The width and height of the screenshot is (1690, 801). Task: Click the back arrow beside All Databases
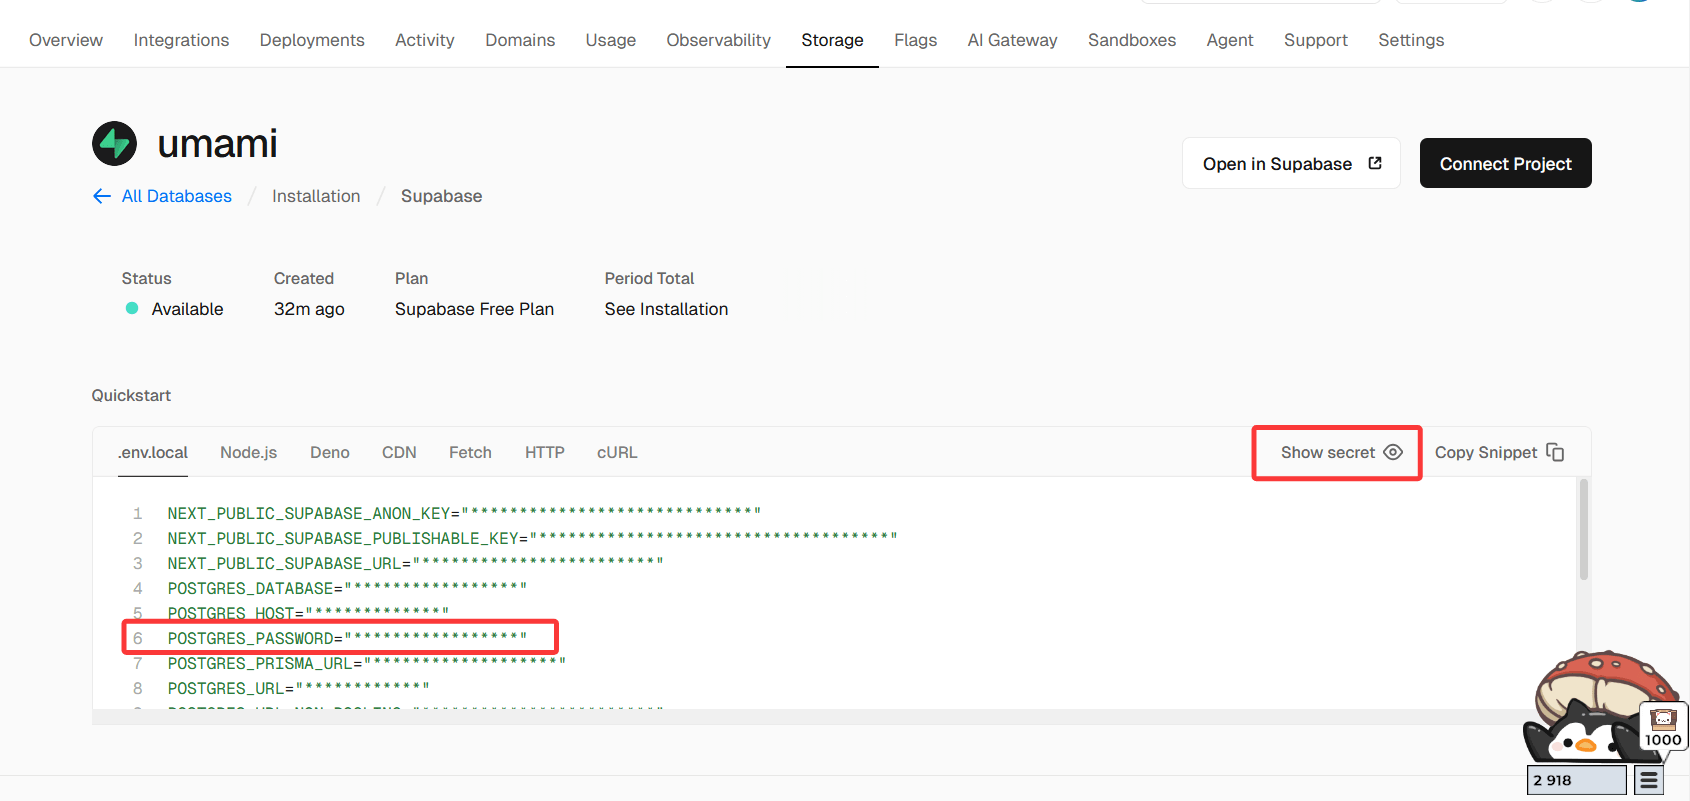102,196
